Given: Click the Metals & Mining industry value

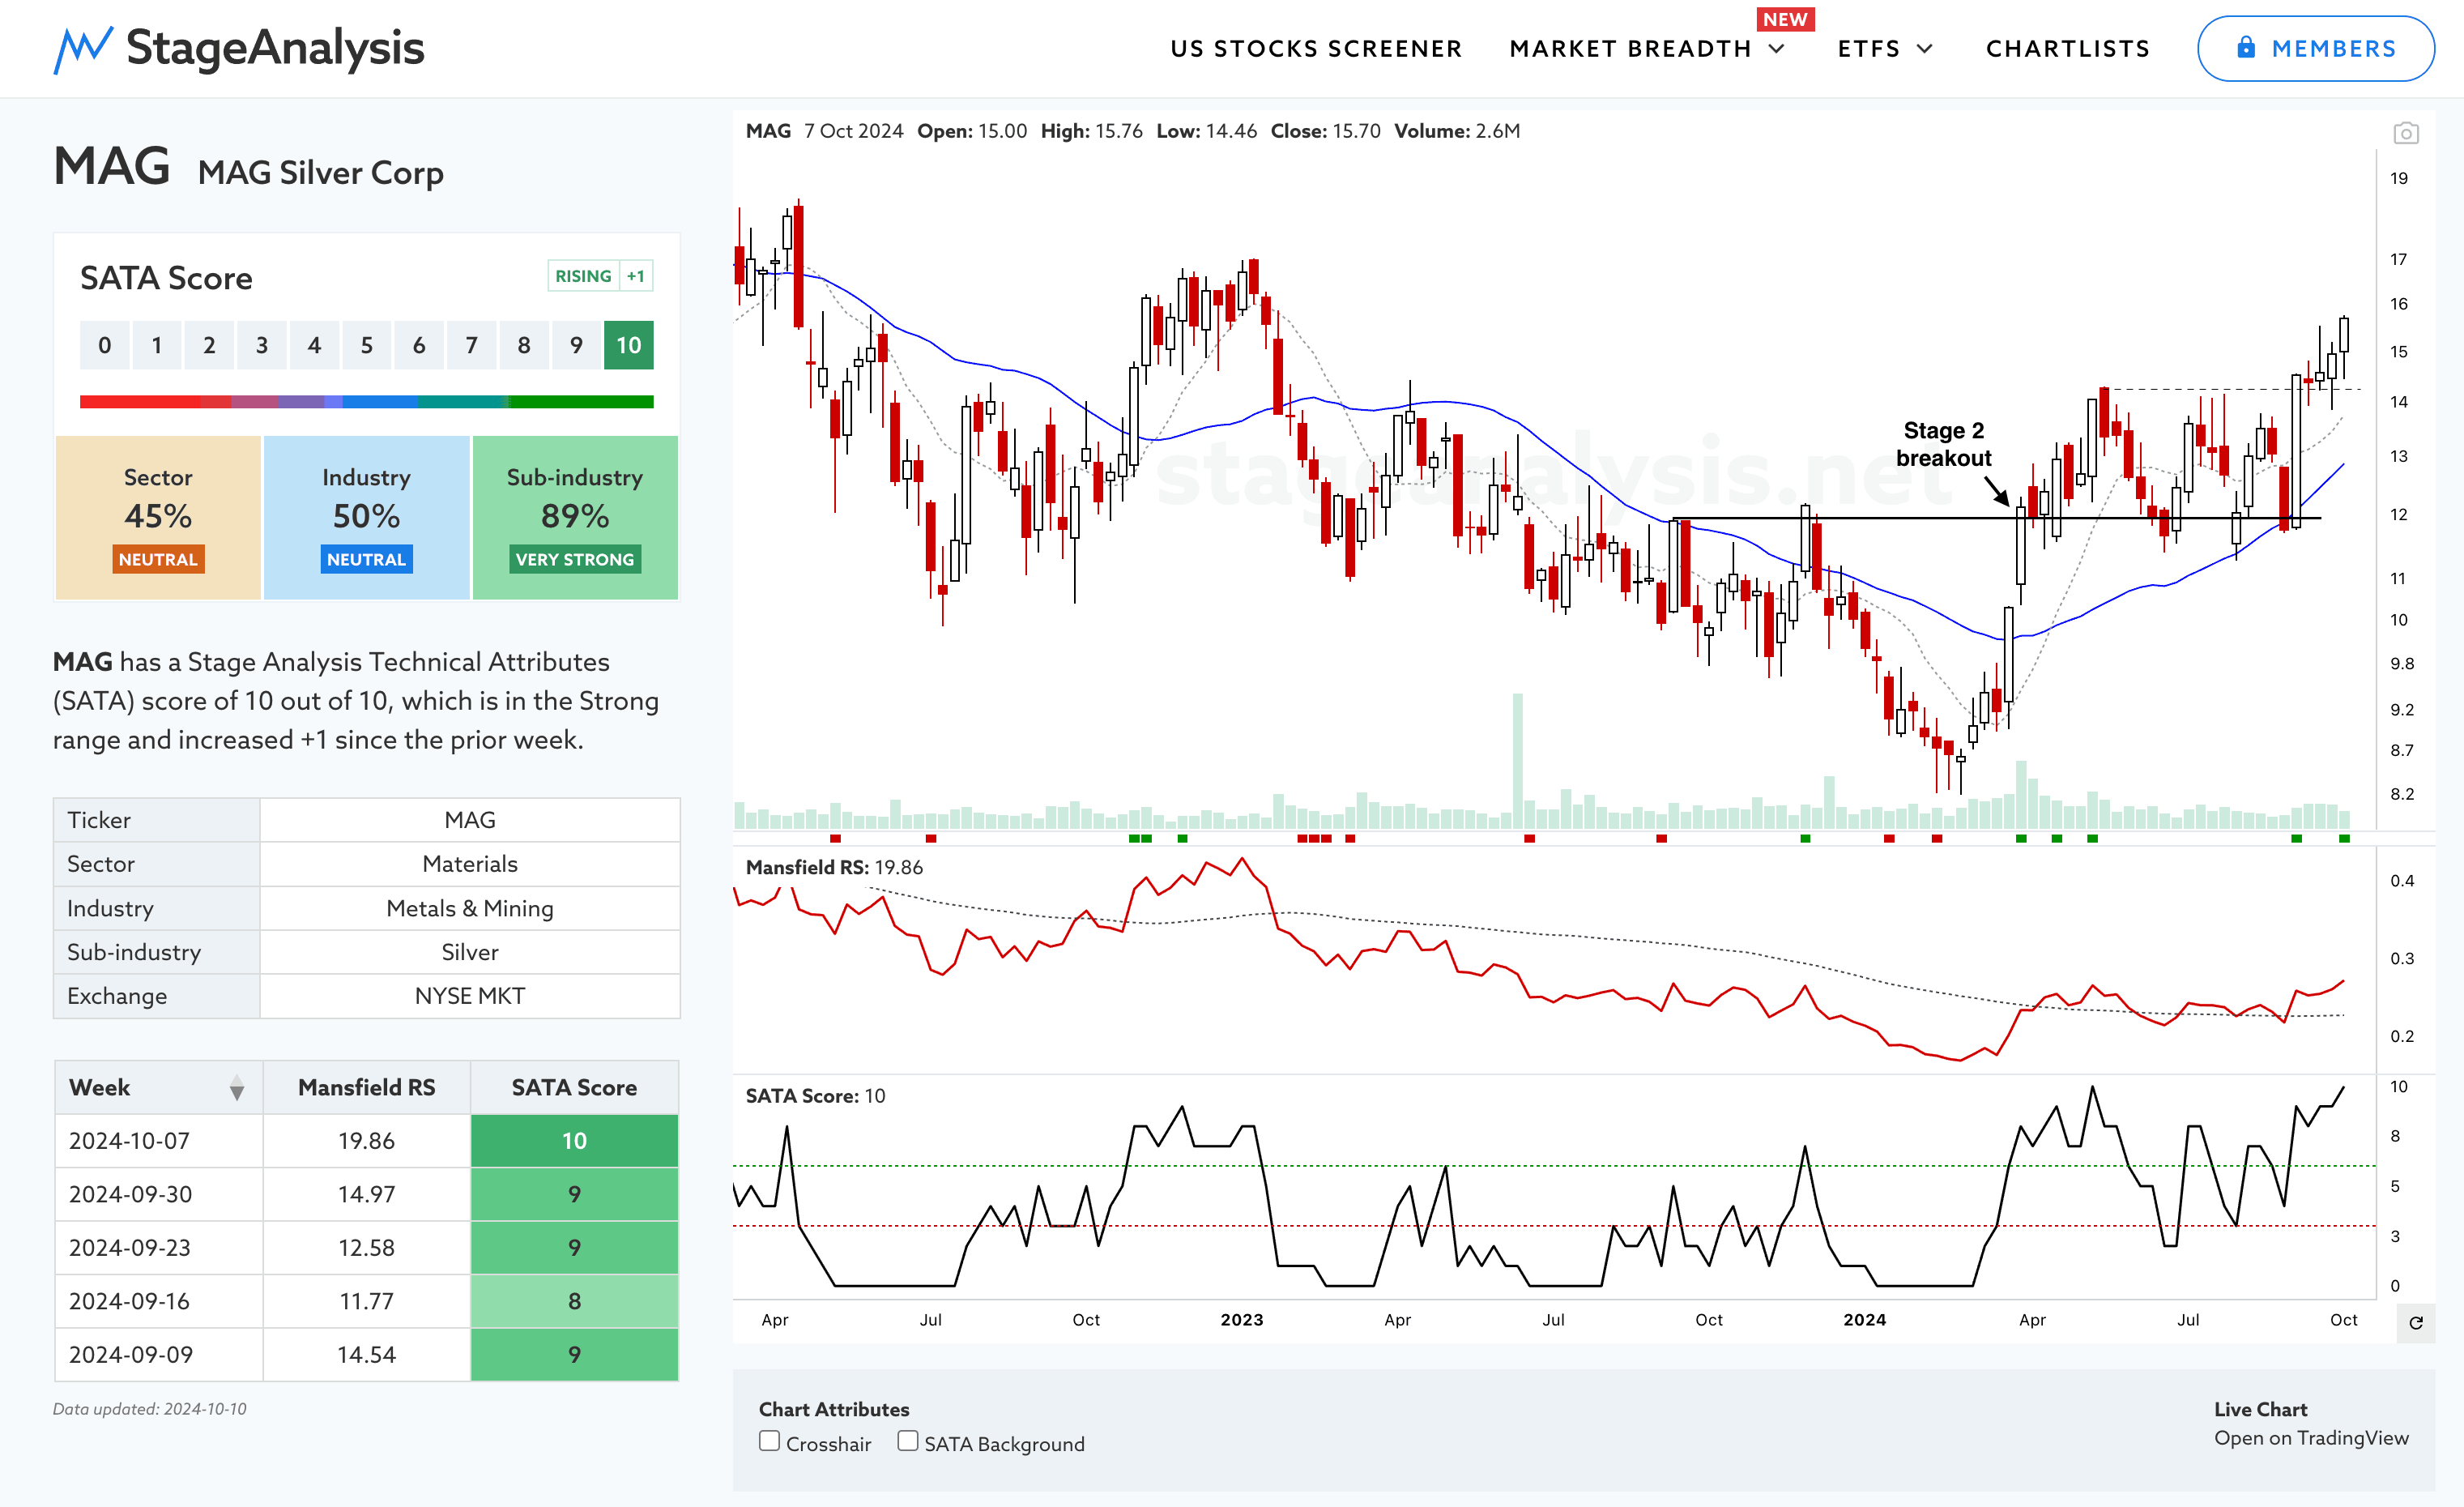Looking at the screenshot, I should (470, 908).
